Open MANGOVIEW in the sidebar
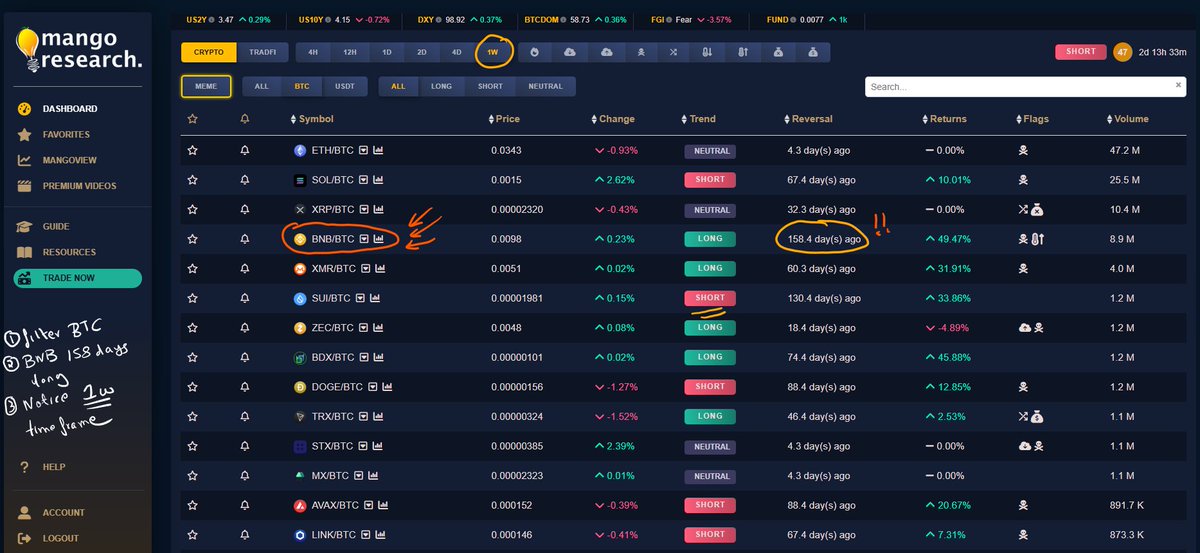 70,160
